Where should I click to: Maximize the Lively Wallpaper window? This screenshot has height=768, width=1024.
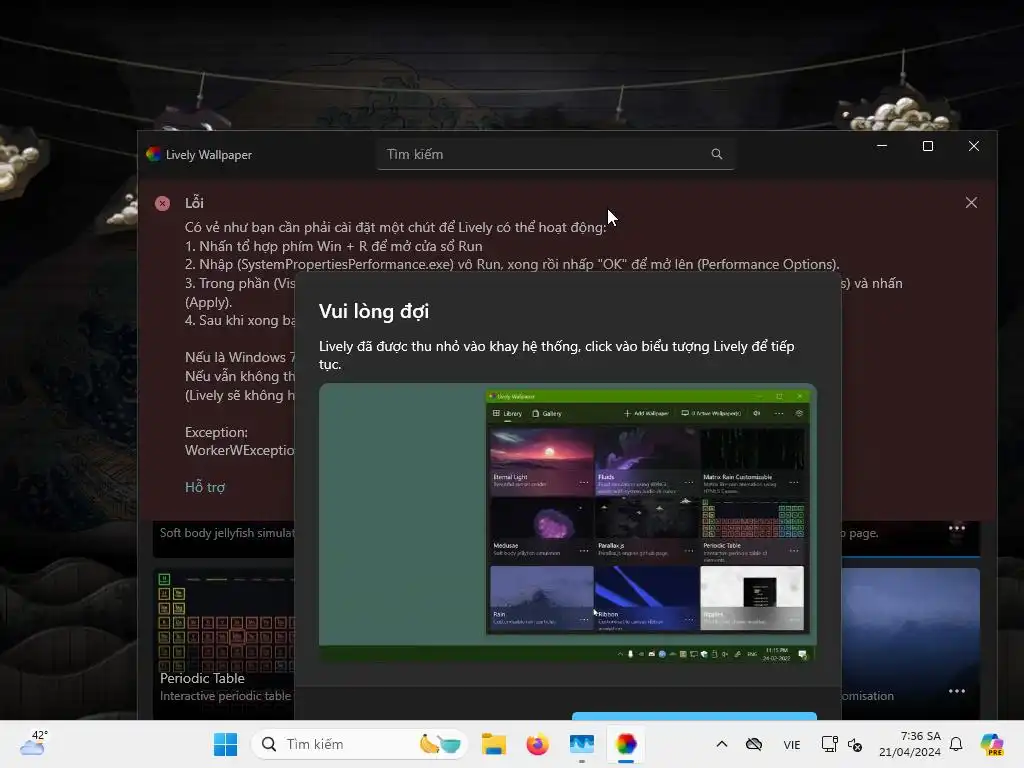pos(927,146)
